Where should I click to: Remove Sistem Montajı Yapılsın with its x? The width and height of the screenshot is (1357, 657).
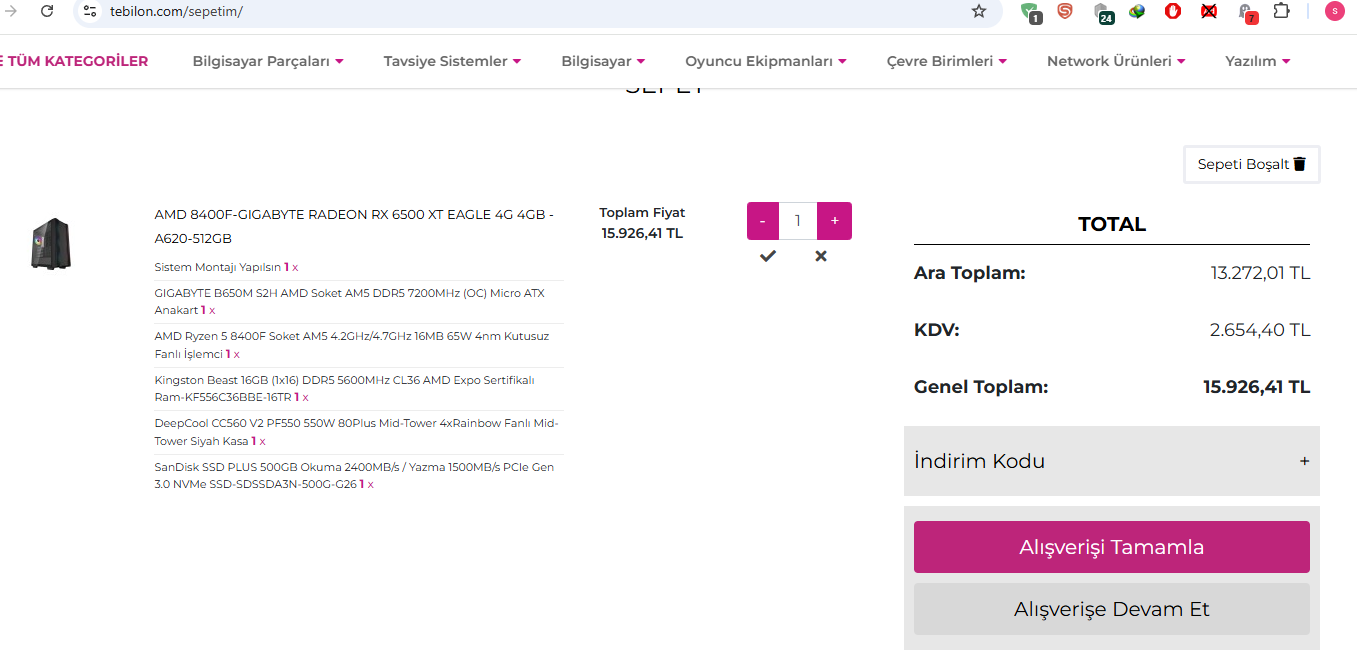(295, 267)
